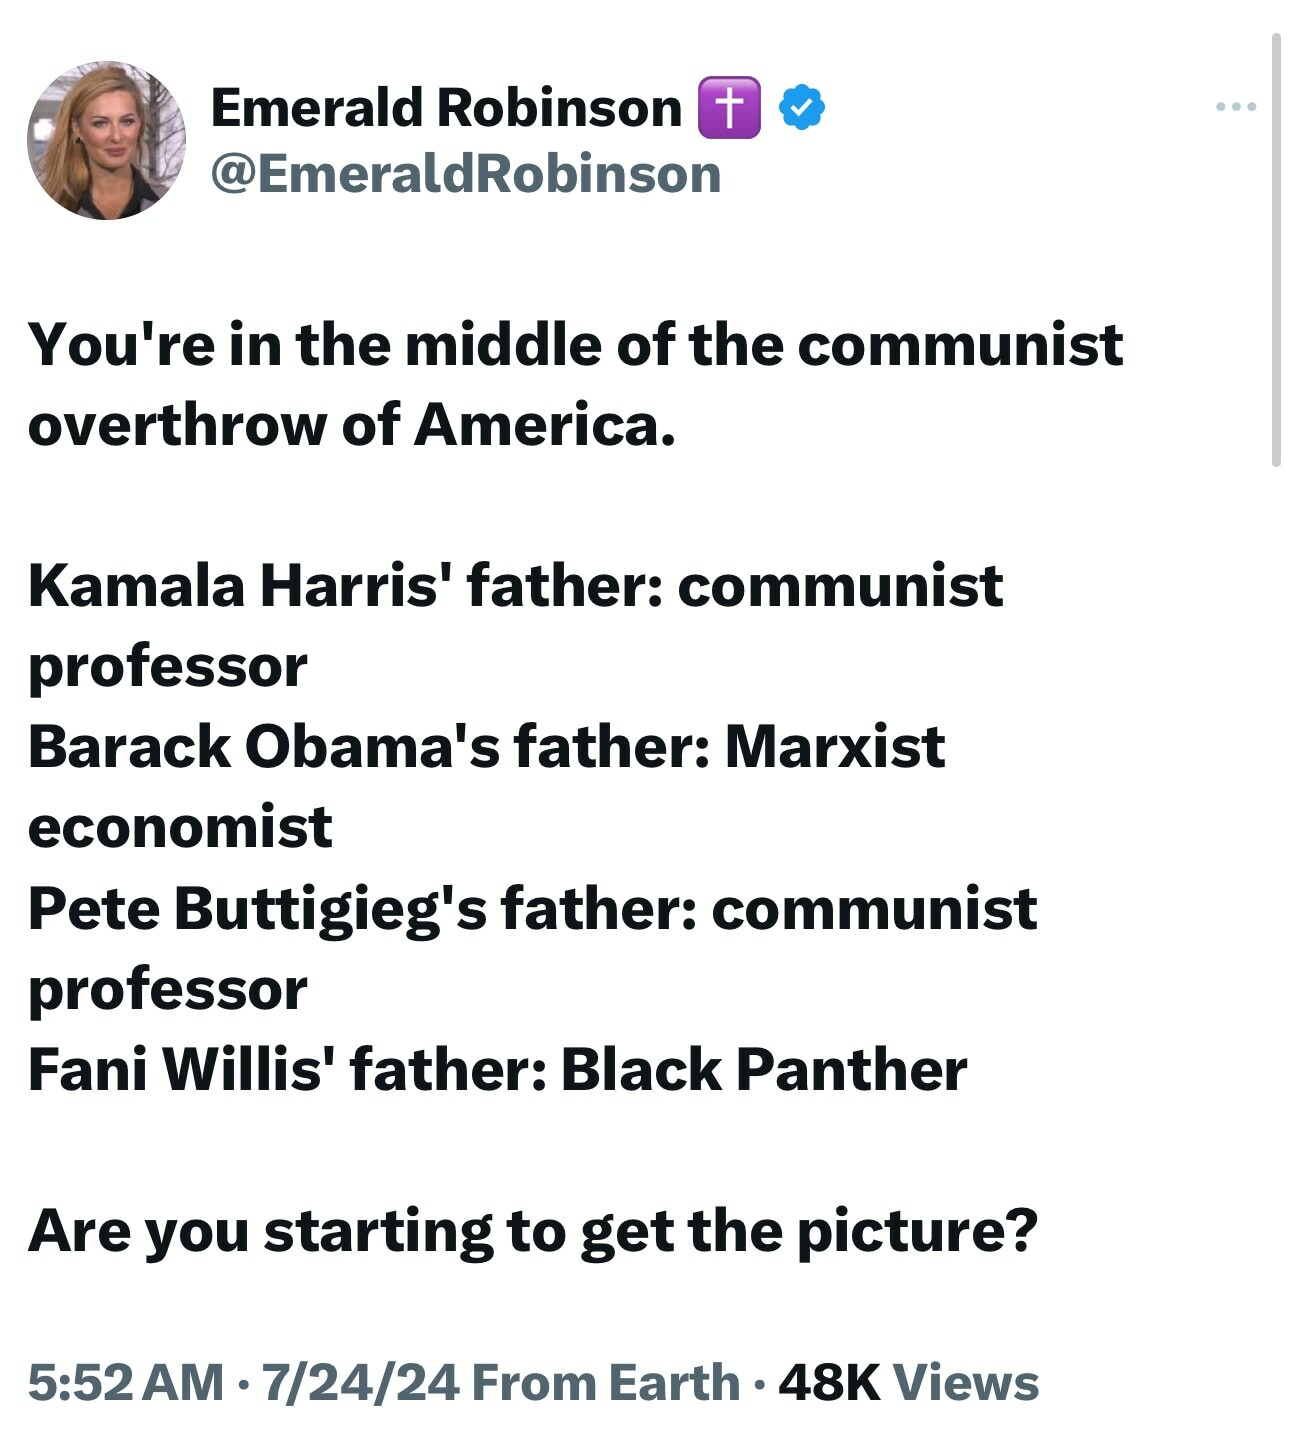
Task: Click the purple cross emoji icon
Action: pyautogui.click(x=729, y=107)
